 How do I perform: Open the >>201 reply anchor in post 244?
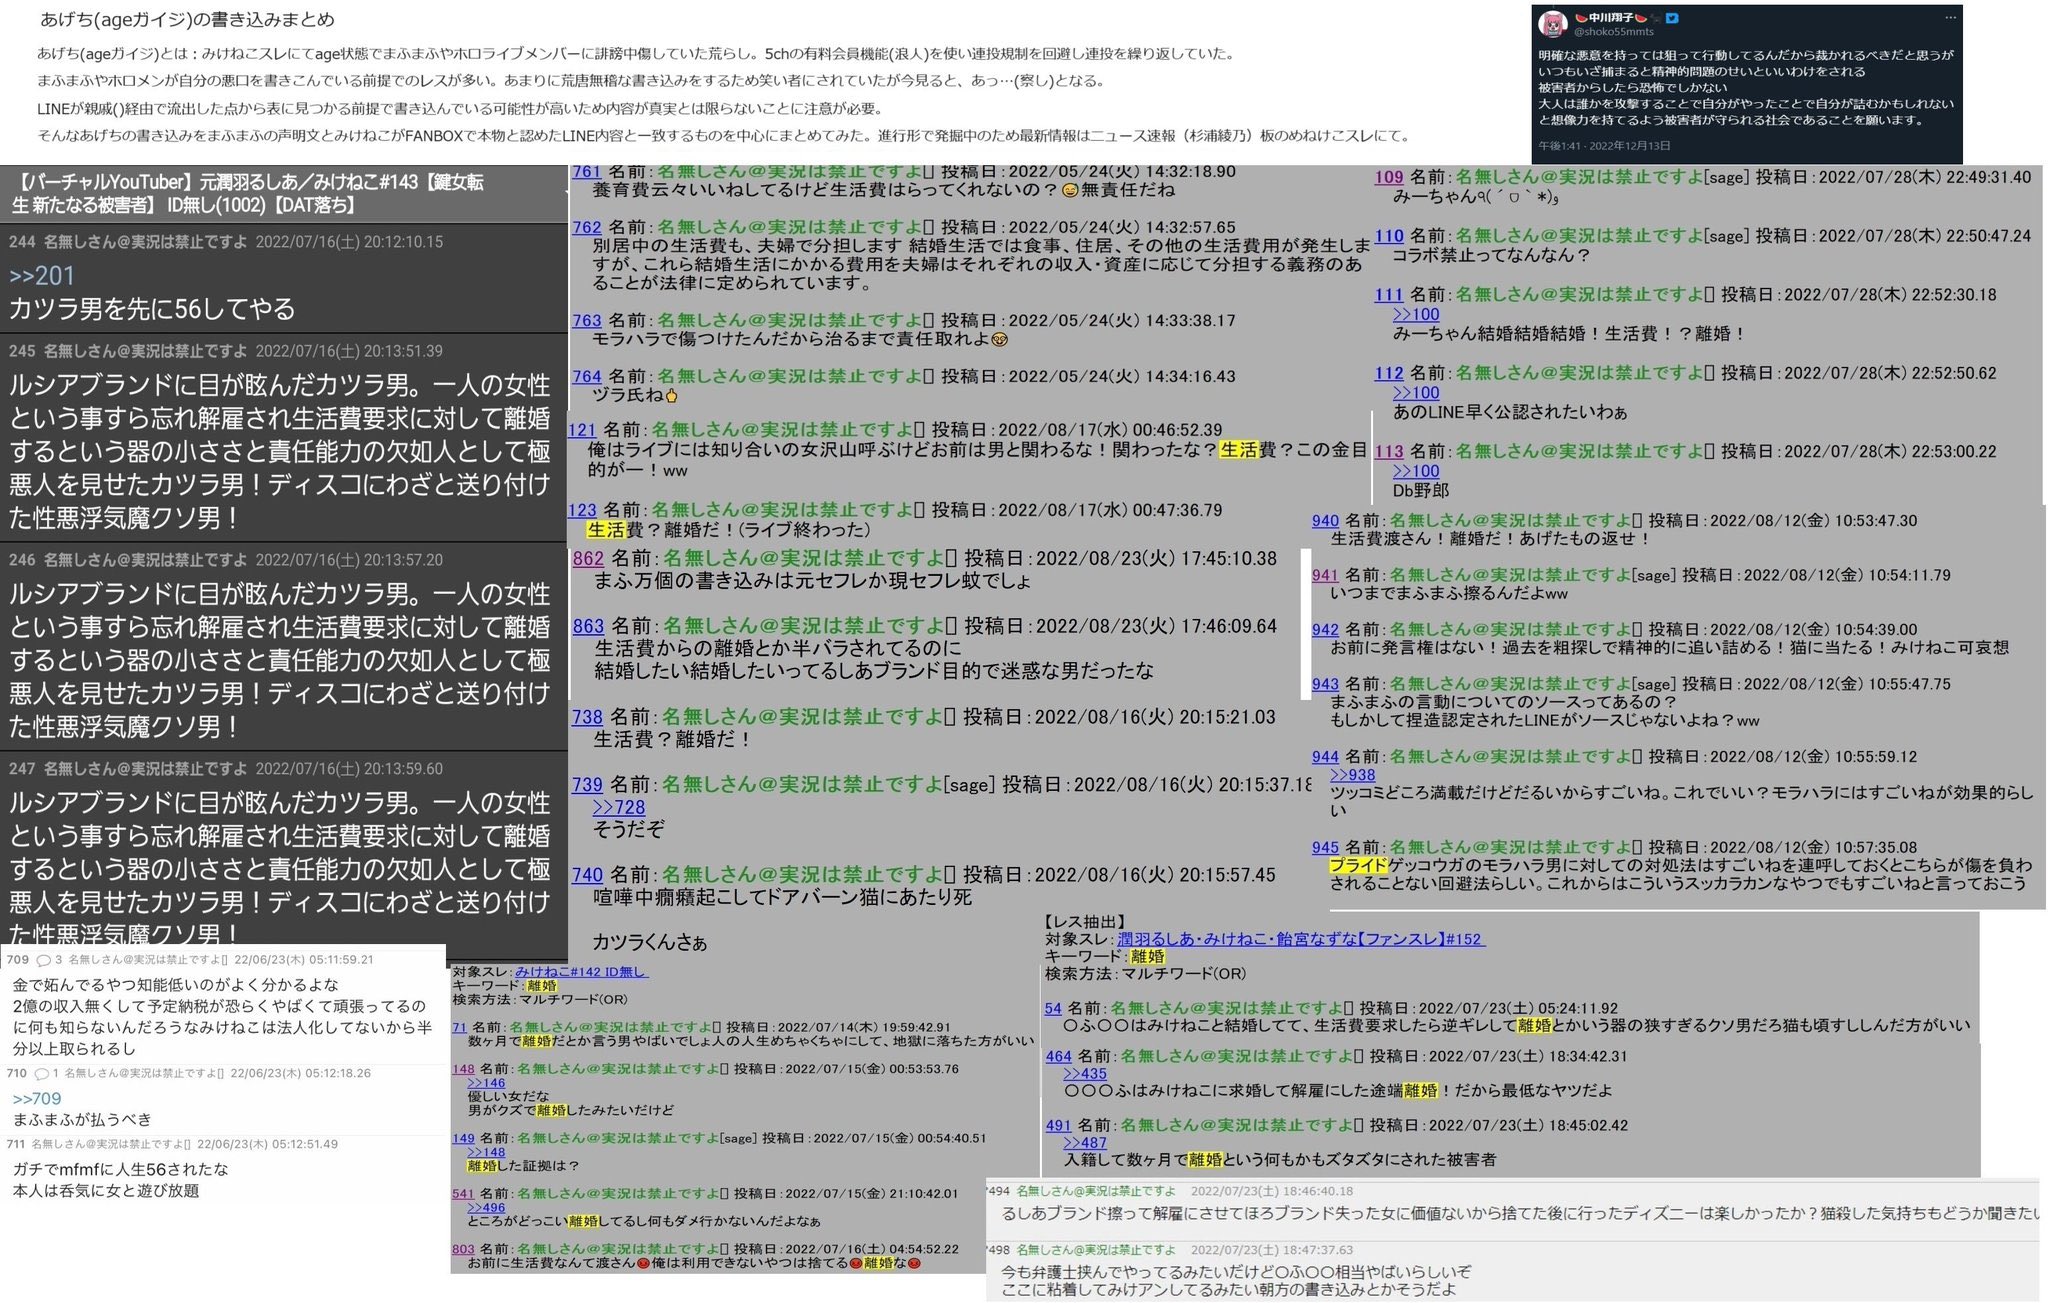[x=41, y=276]
